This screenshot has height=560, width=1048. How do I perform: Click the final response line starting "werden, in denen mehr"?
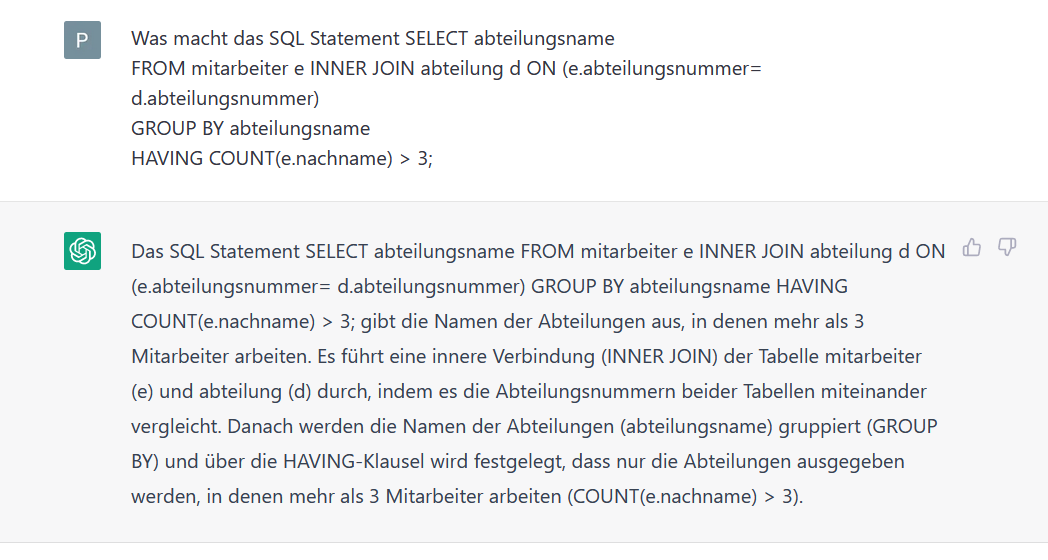(467, 497)
